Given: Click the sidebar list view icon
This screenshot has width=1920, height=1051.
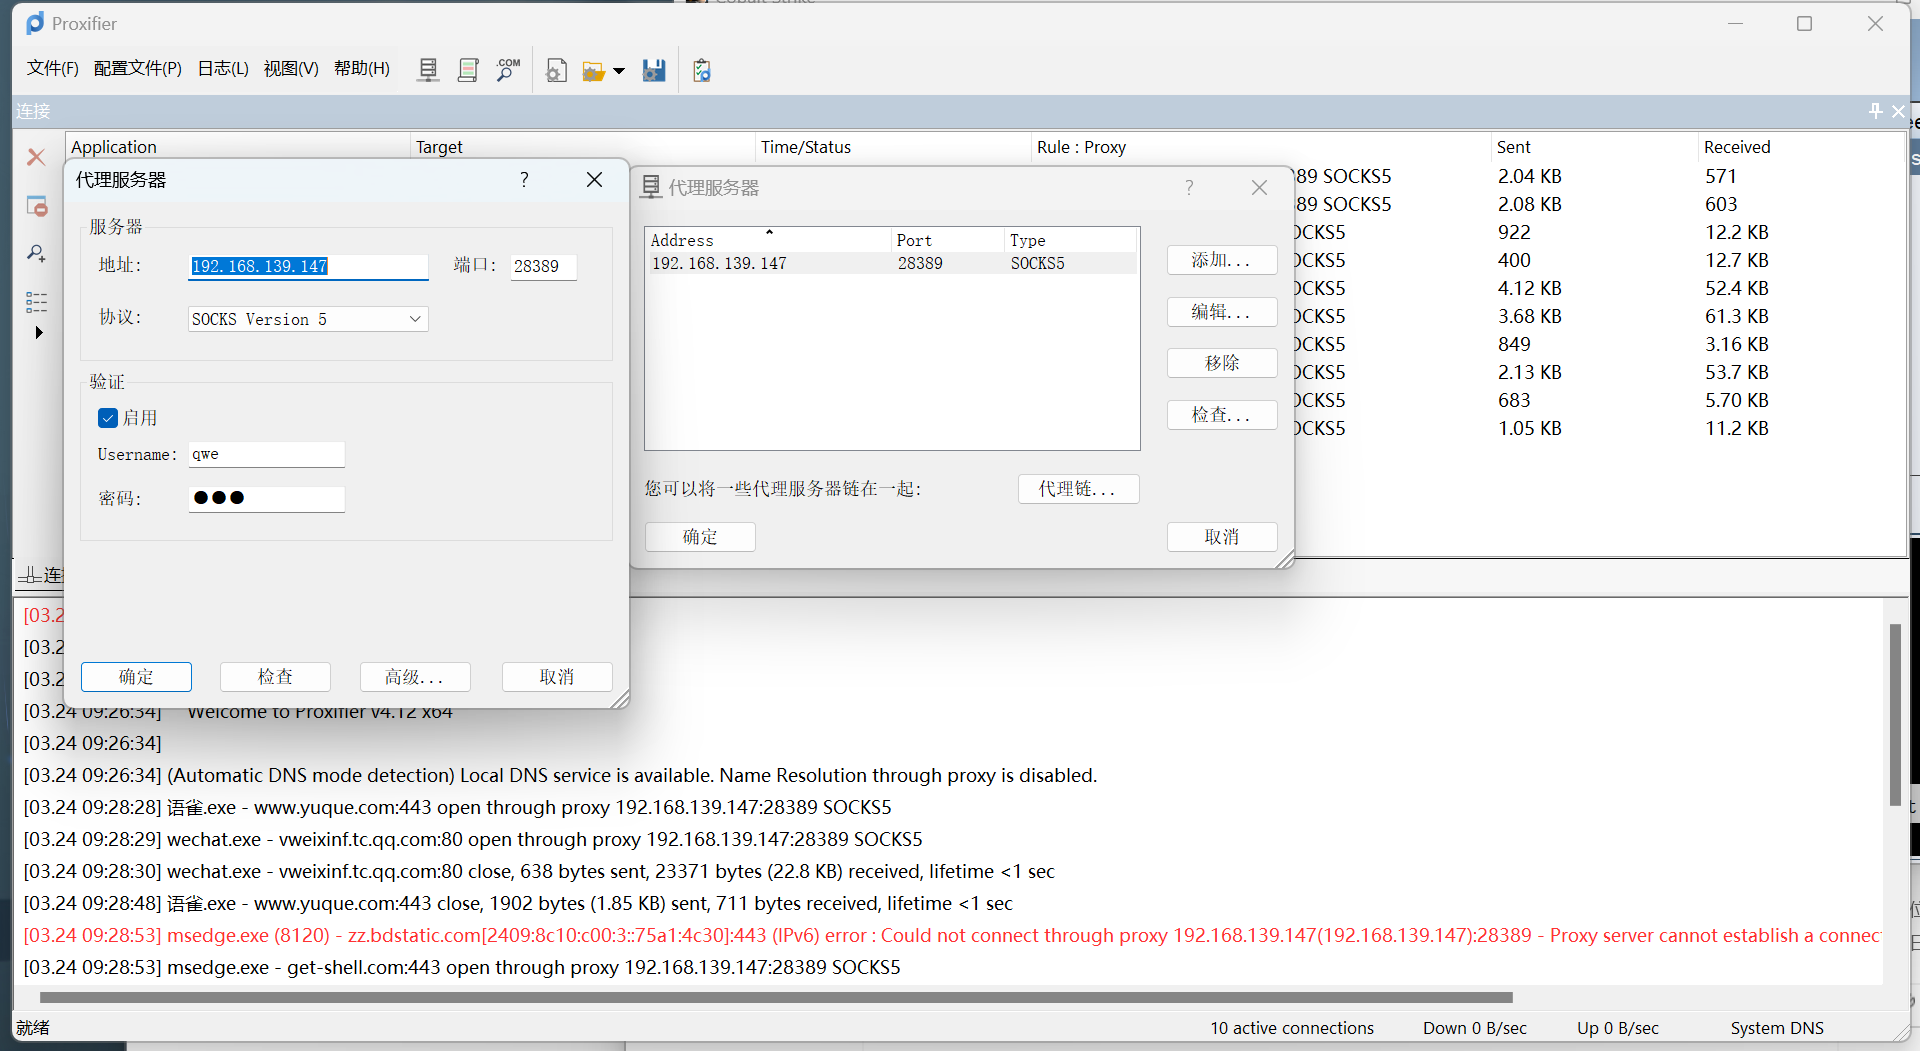Looking at the screenshot, I should [x=36, y=301].
